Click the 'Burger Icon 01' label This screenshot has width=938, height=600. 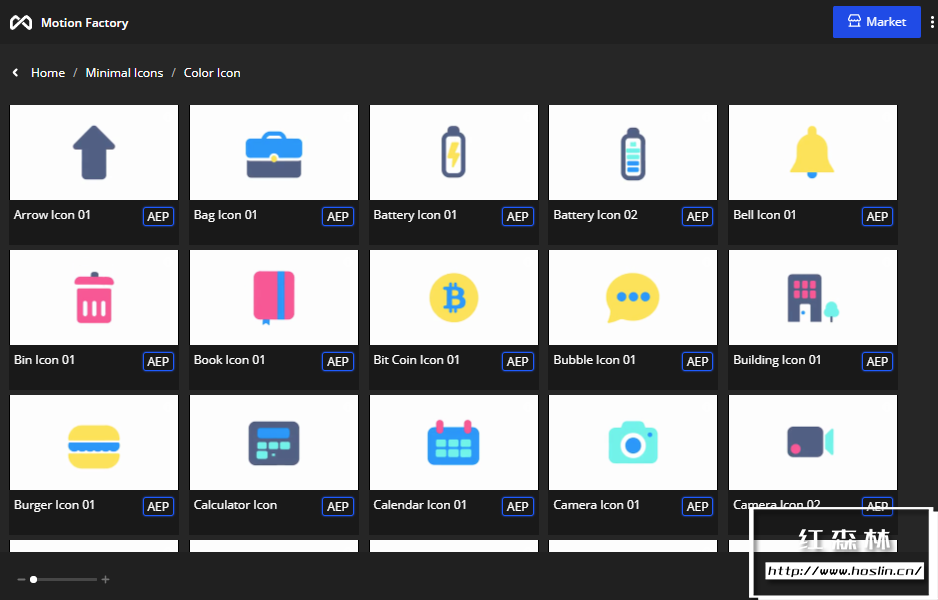point(54,505)
